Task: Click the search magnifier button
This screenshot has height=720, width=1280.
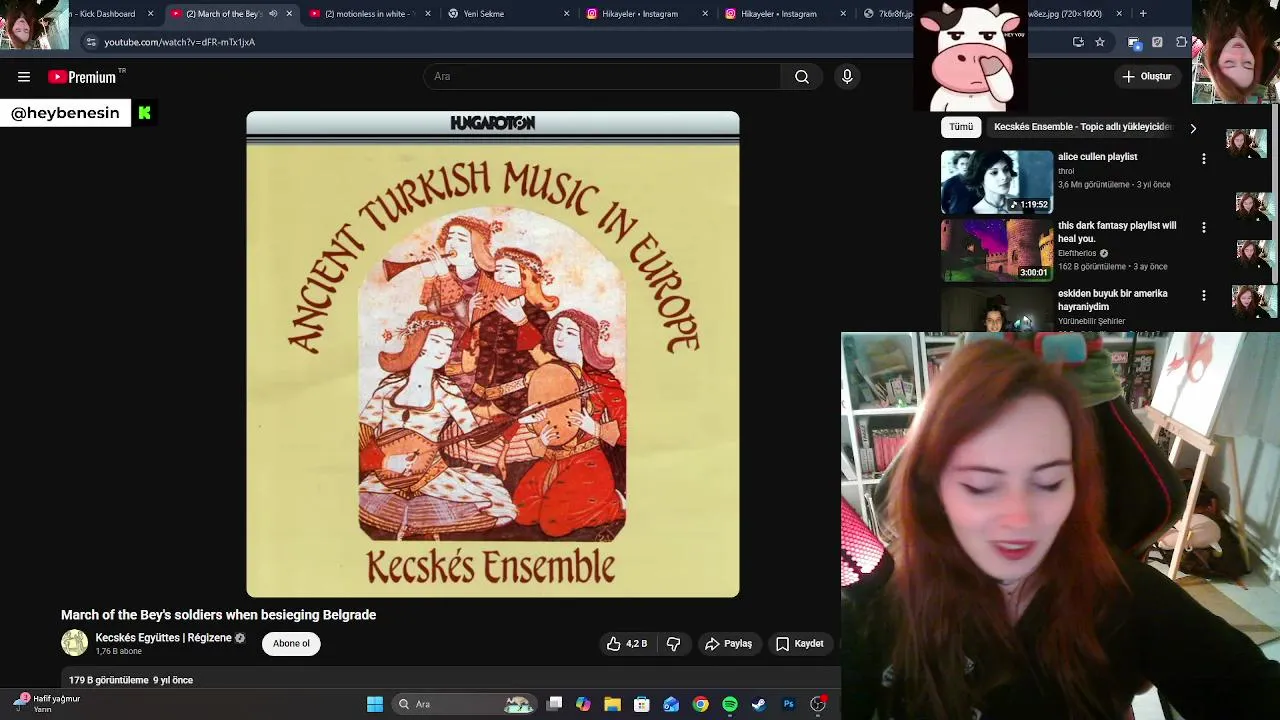Action: click(x=802, y=77)
